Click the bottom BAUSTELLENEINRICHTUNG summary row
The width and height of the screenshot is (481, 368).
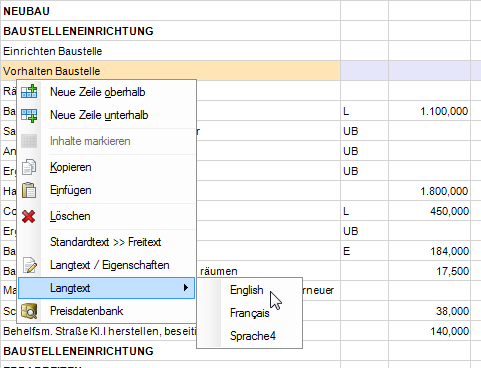(x=170, y=351)
